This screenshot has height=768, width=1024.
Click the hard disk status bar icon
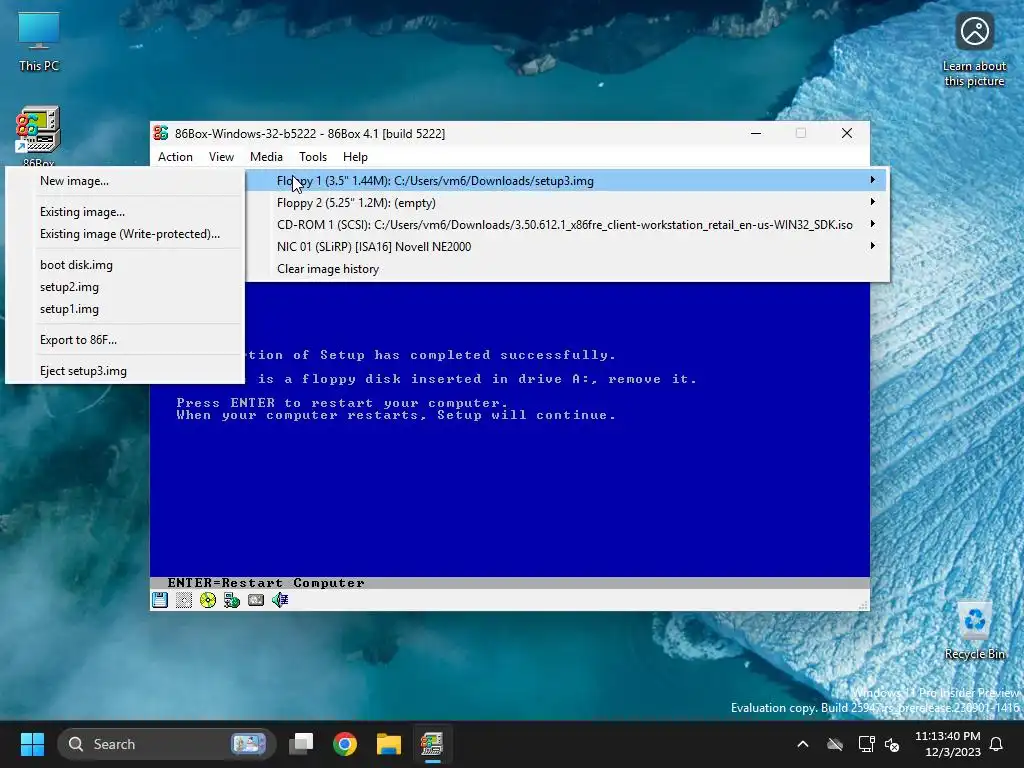pos(256,600)
